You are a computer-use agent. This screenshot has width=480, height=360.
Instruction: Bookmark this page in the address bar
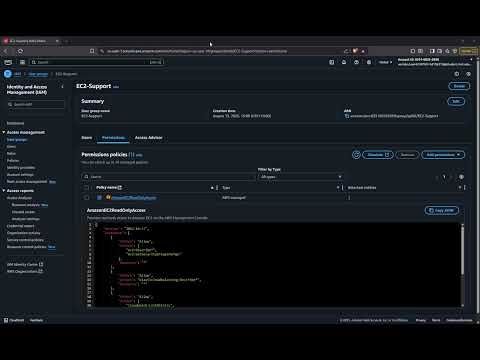(x=92, y=51)
